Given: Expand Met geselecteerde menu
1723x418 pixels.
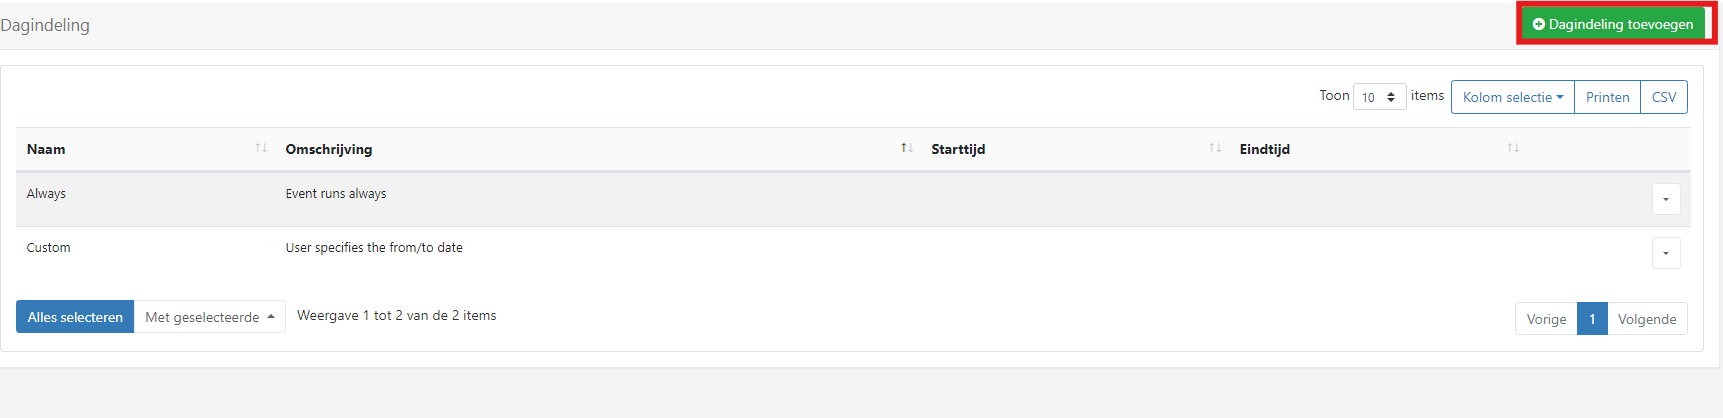Looking at the screenshot, I should click(x=209, y=317).
